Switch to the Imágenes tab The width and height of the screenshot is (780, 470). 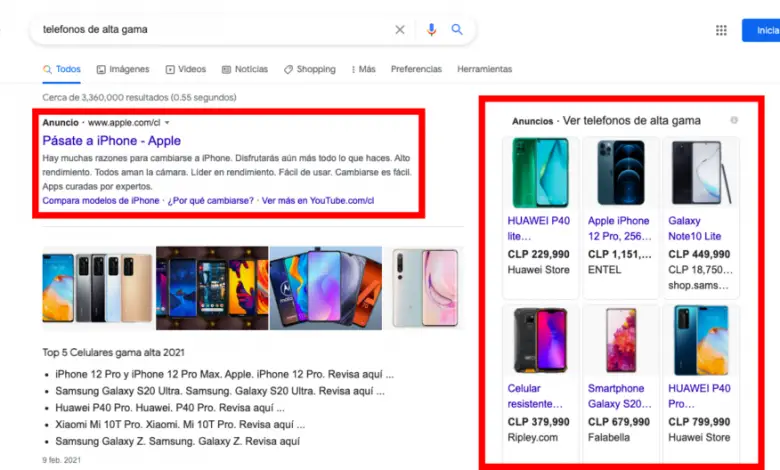tap(123, 69)
